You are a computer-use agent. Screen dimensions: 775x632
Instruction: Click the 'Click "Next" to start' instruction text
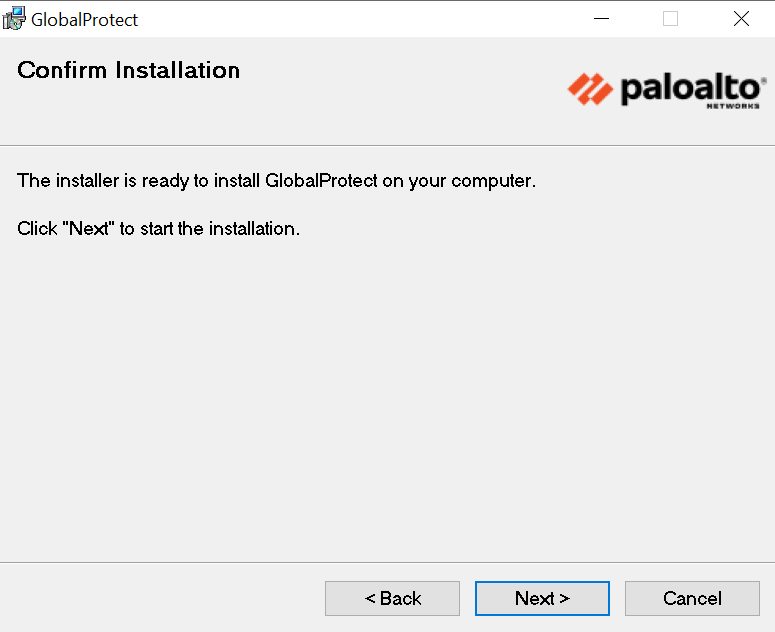159,229
